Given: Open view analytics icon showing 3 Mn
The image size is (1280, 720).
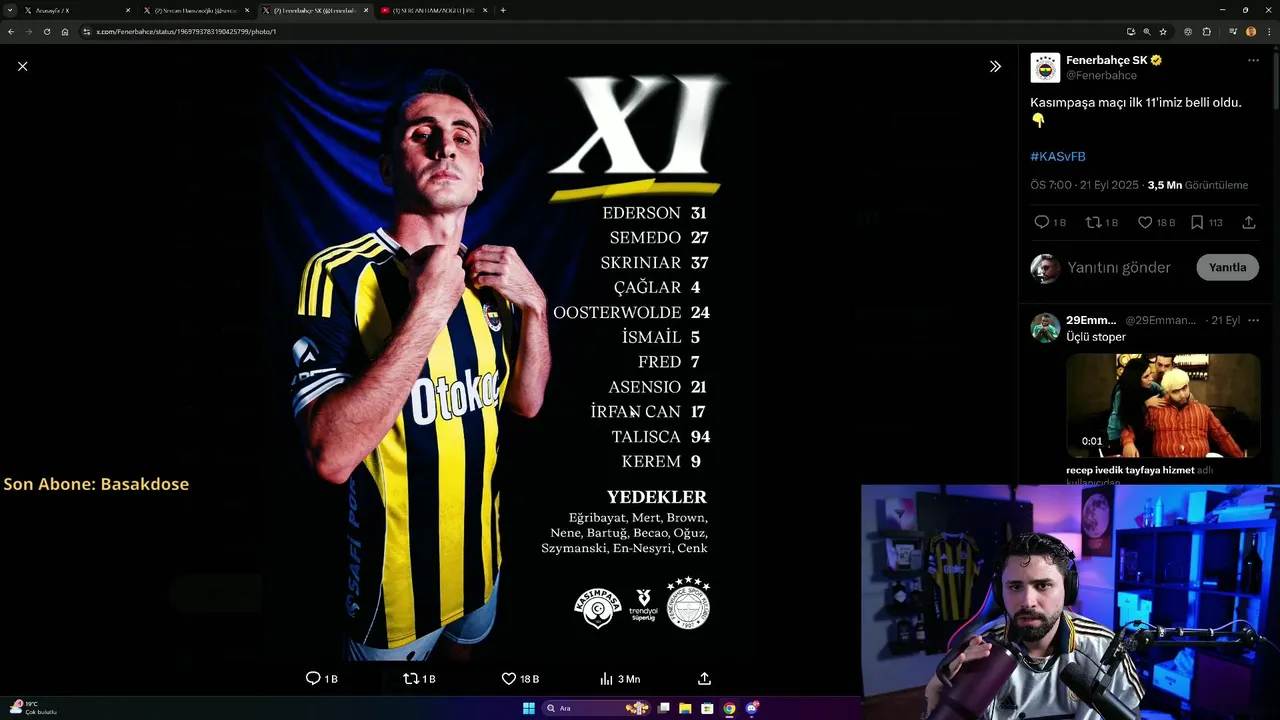Looking at the screenshot, I should coord(606,678).
